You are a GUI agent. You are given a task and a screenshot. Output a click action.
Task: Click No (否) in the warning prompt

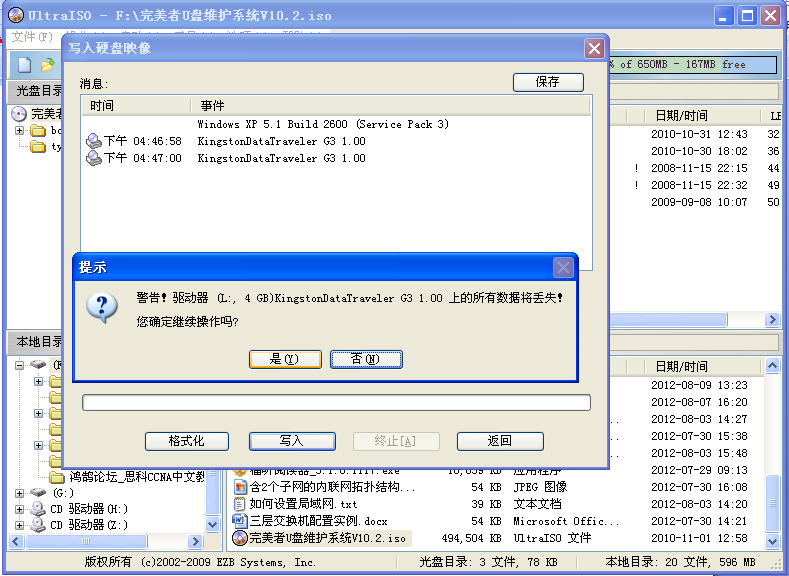pos(366,359)
